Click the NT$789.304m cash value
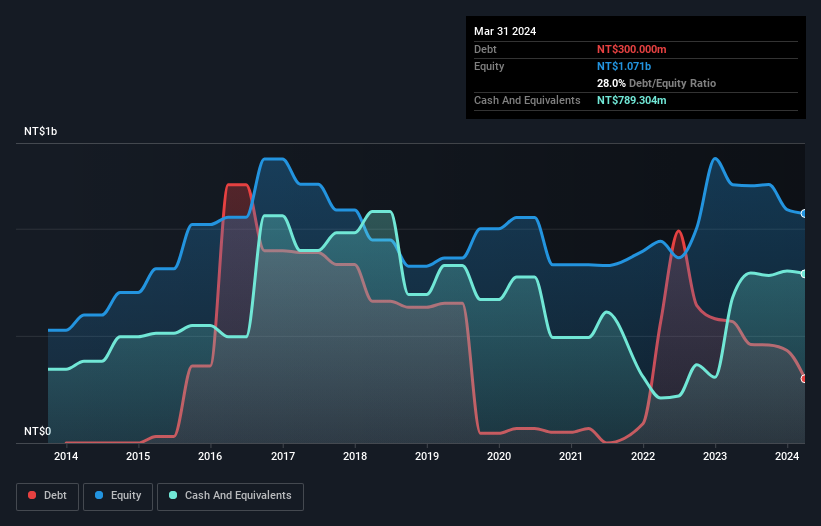The width and height of the screenshot is (821, 526). 631,100
